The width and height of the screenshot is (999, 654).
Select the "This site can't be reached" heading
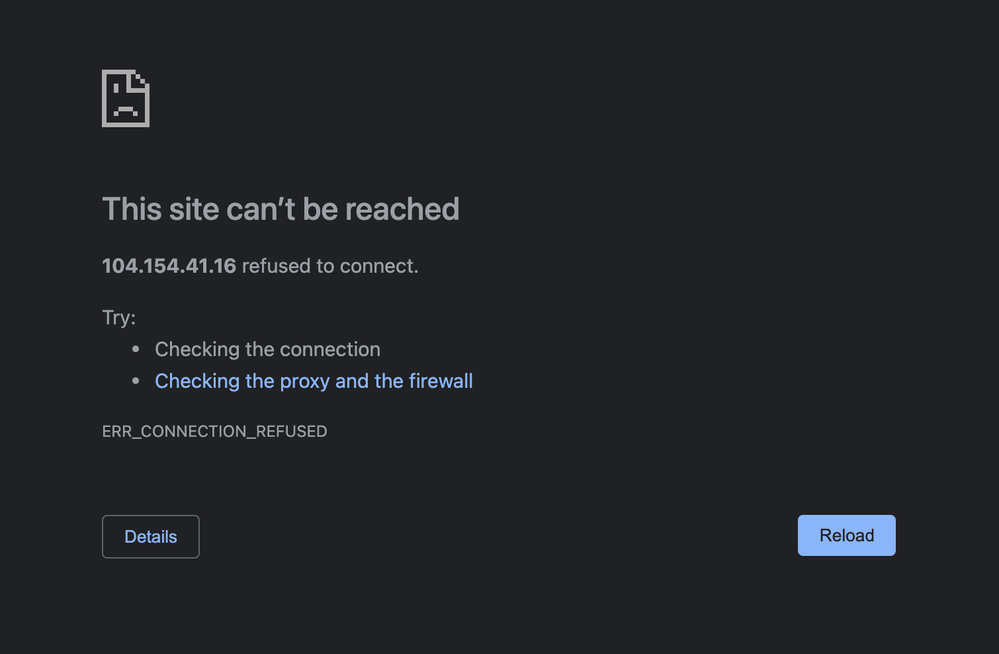(x=280, y=209)
